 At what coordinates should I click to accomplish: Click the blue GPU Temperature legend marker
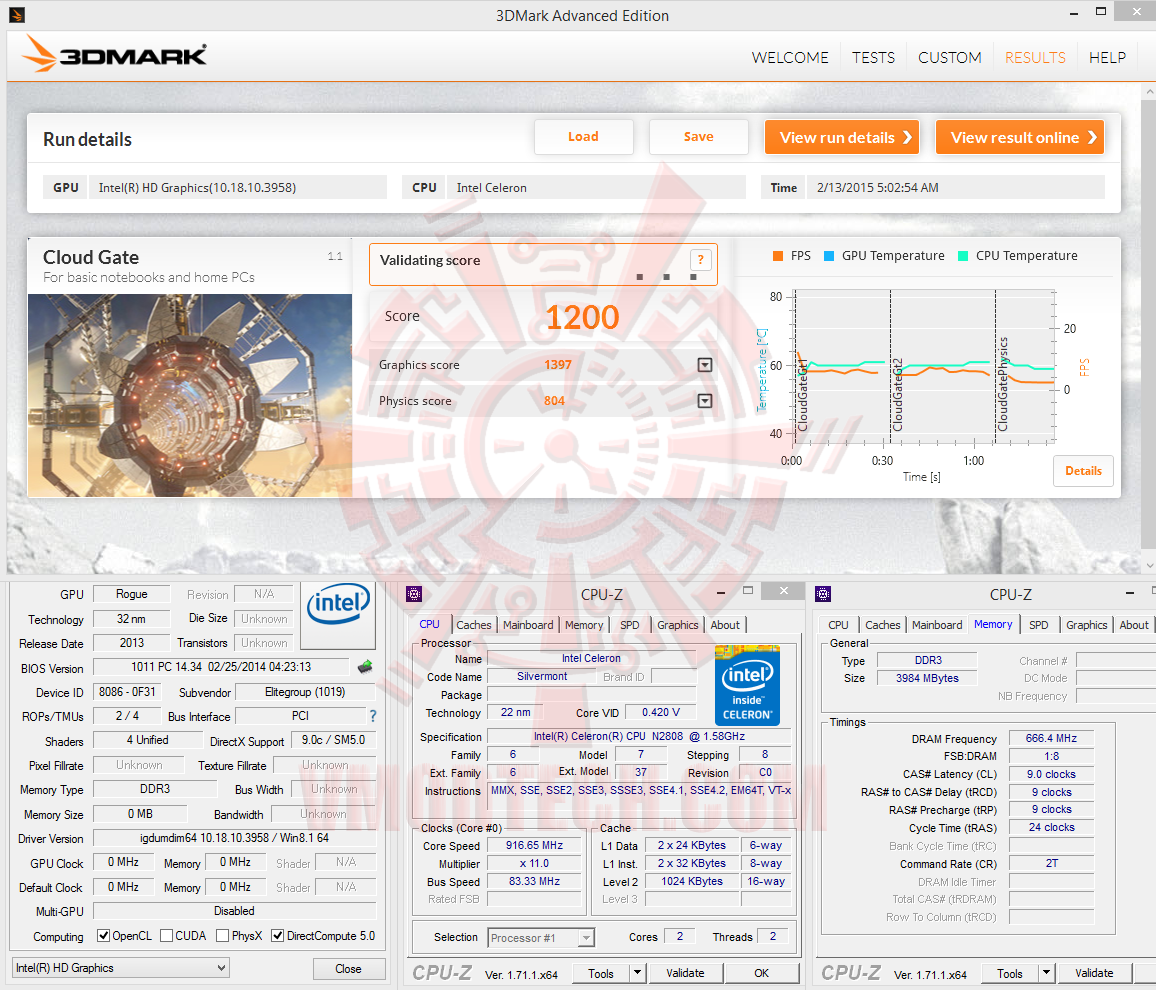829,256
